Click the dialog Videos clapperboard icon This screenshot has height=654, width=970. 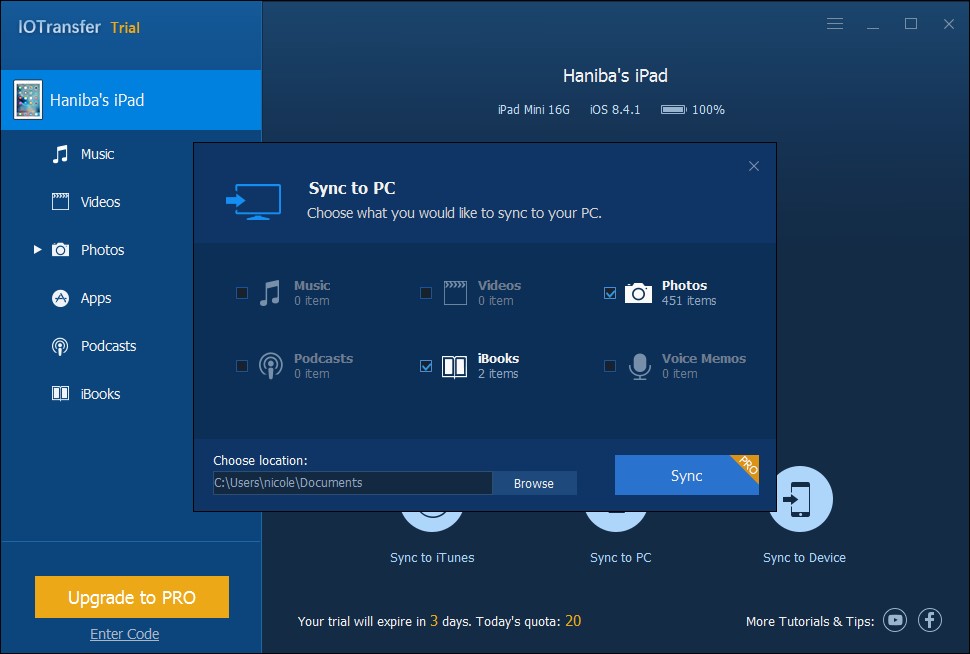tap(455, 293)
